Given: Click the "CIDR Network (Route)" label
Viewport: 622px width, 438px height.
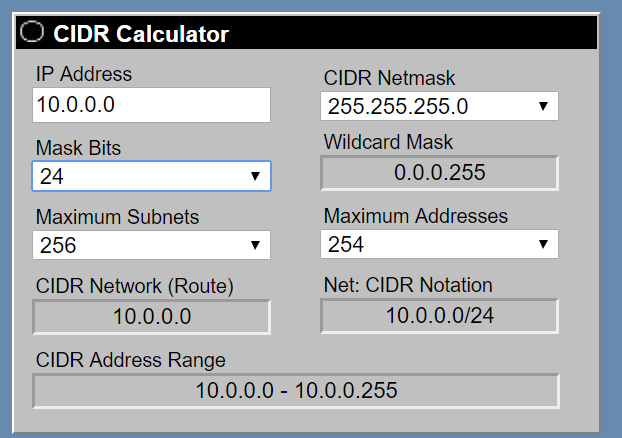Looking at the screenshot, I should click(134, 287).
